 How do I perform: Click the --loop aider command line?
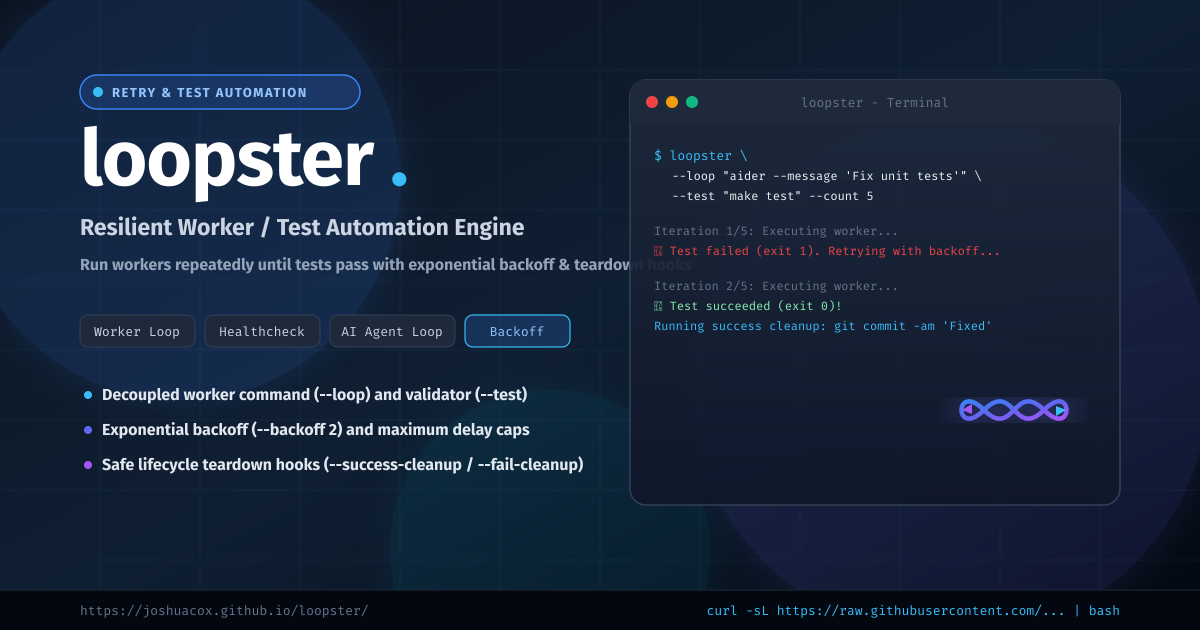click(x=827, y=176)
